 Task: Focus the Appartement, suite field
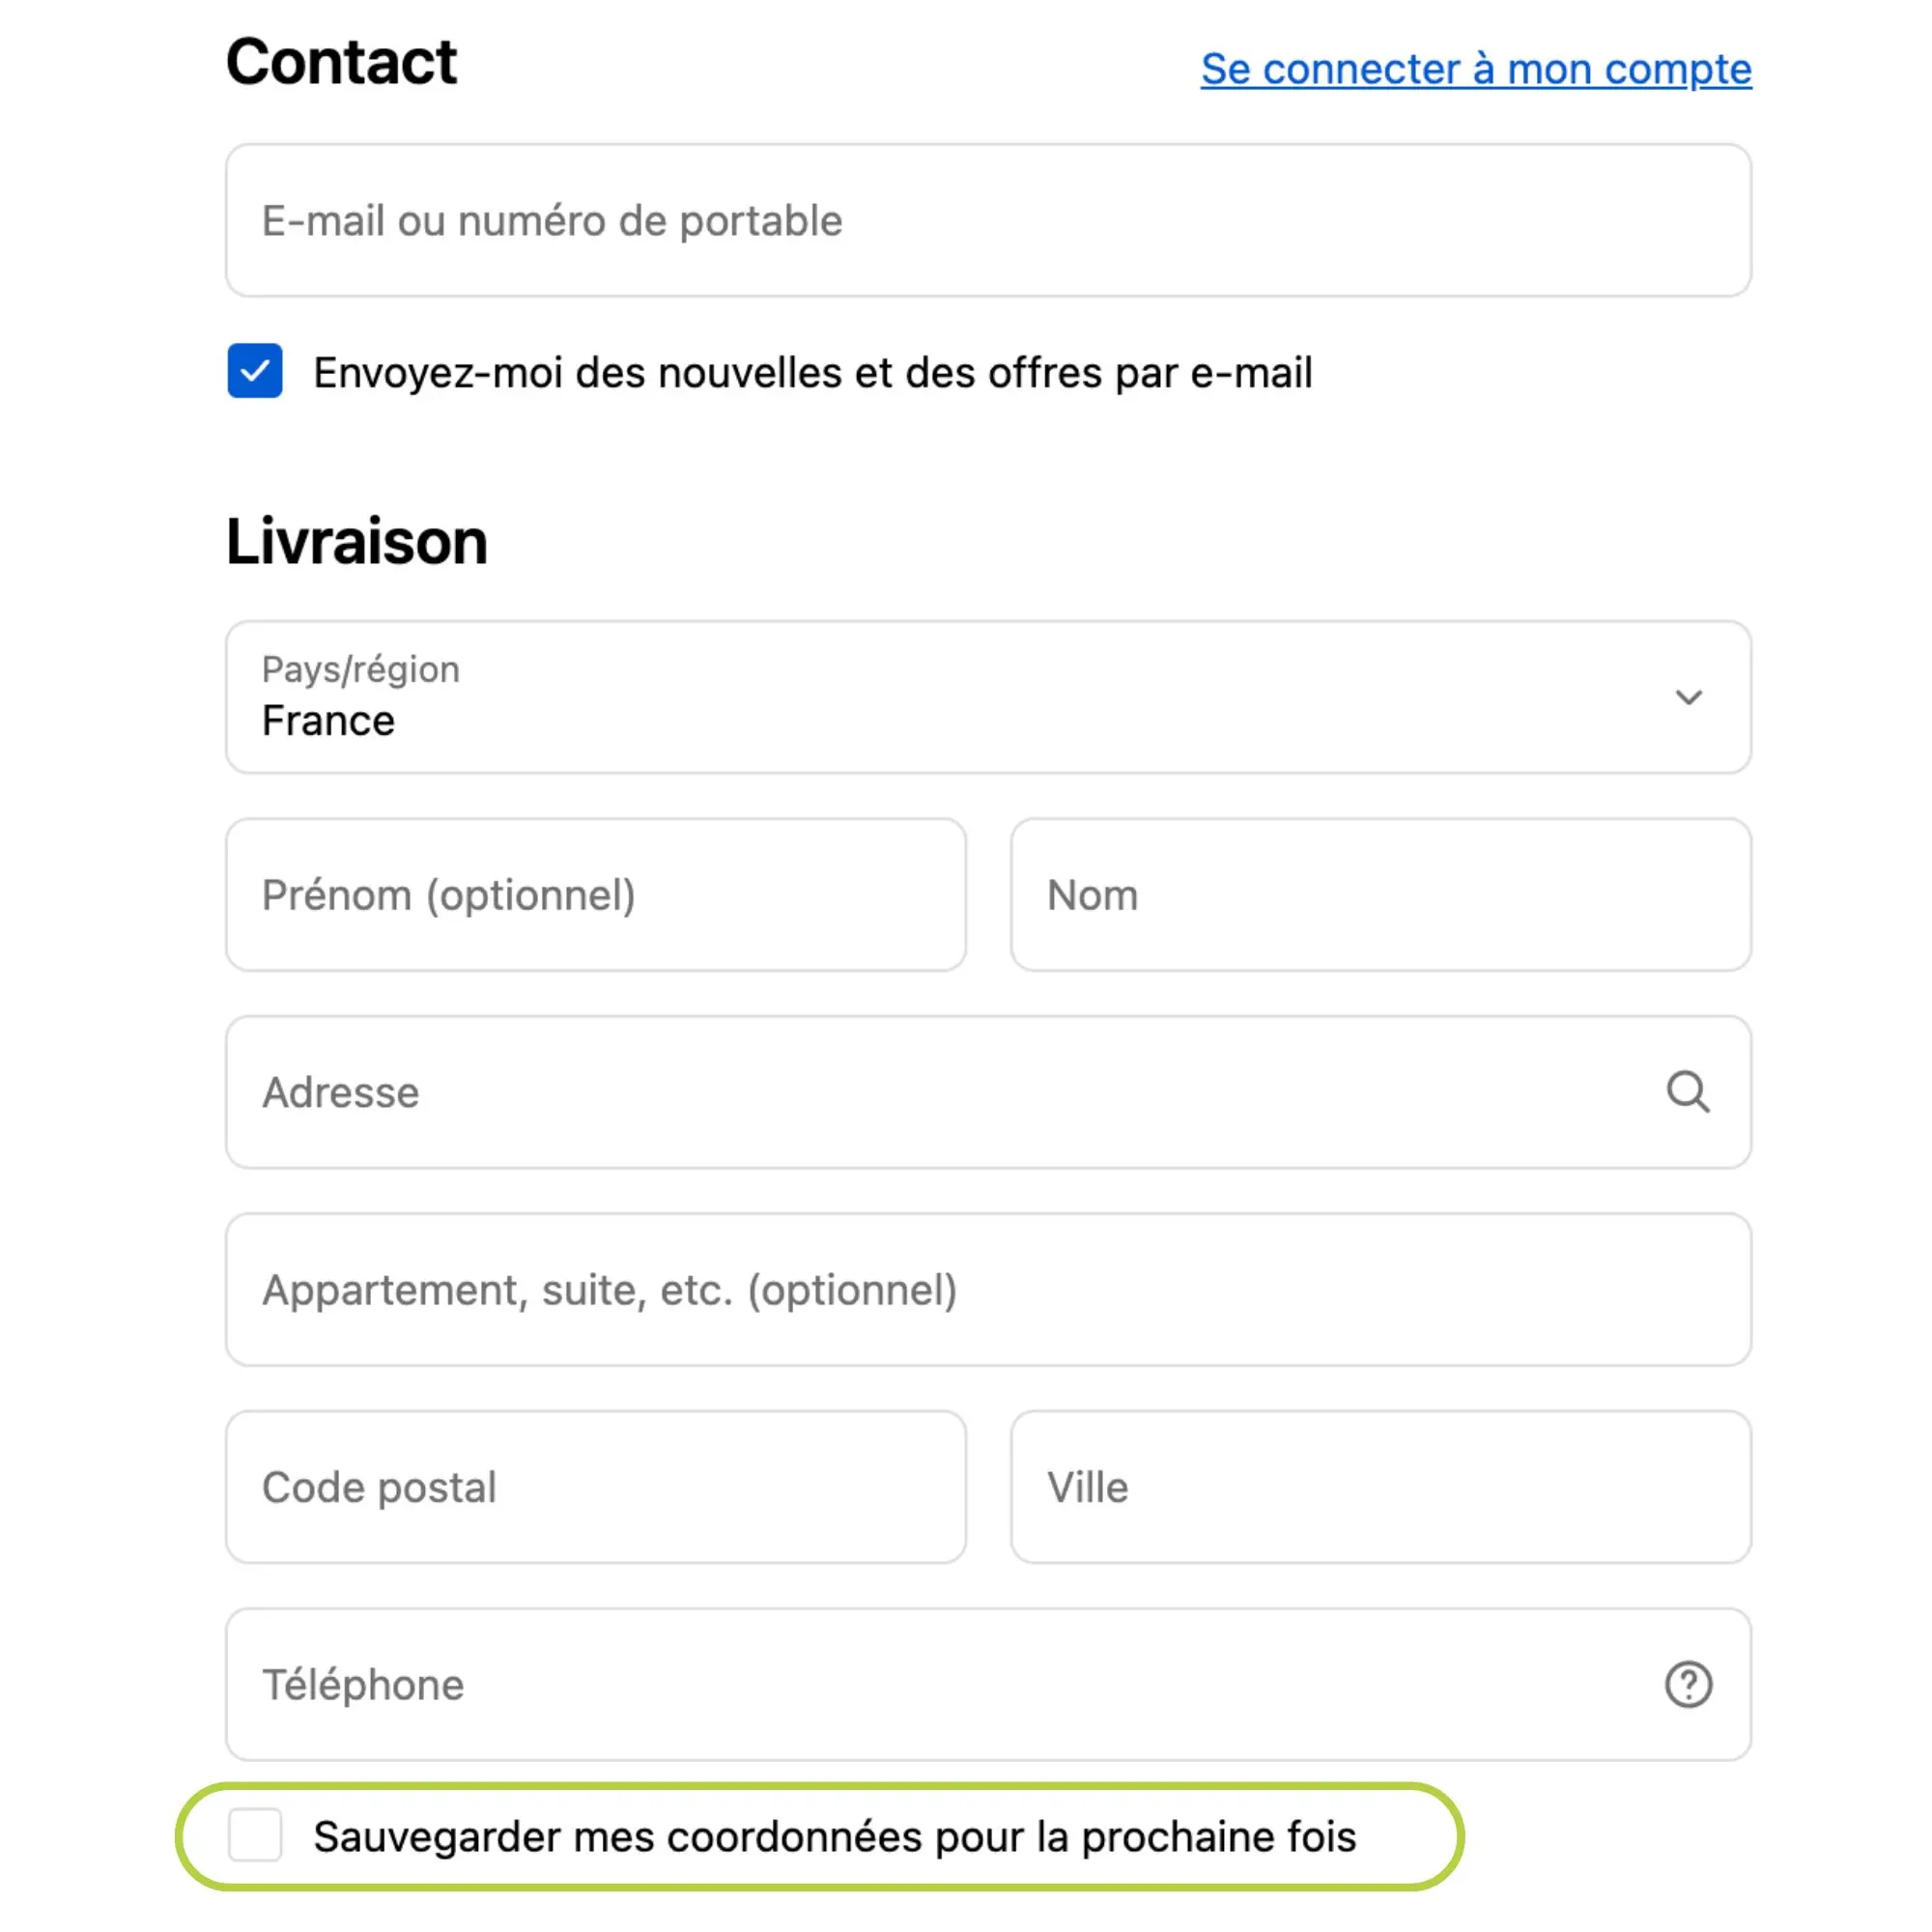(987, 1290)
